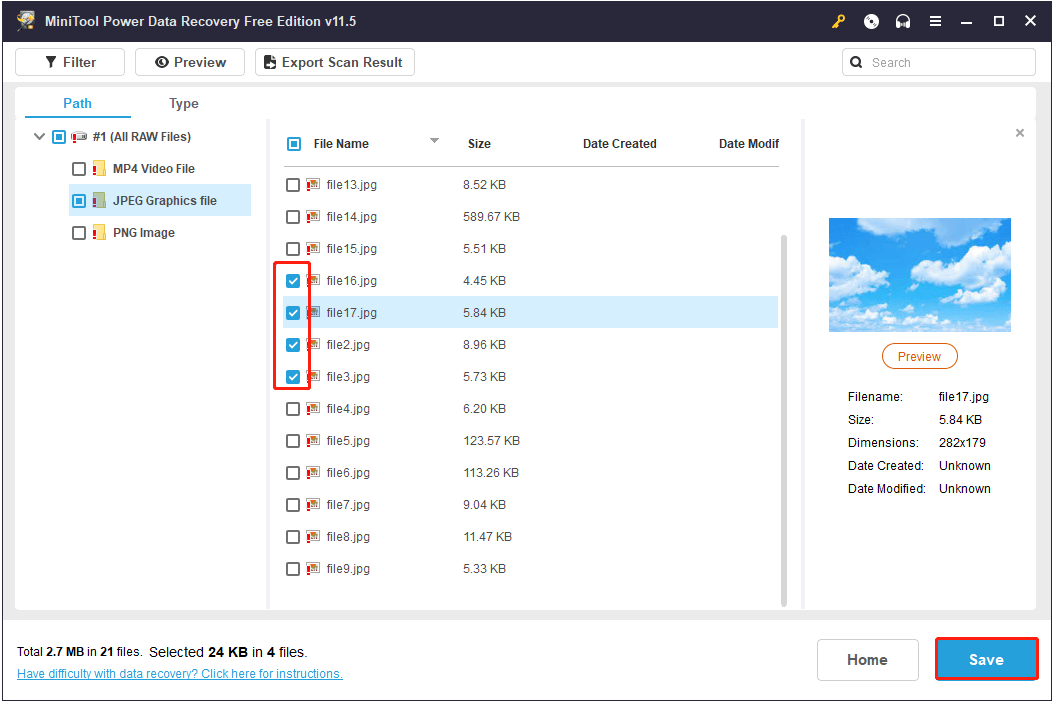This screenshot has height=704, width=1056.
Task: Open the Filter options
Action: (x=70, y=62)
